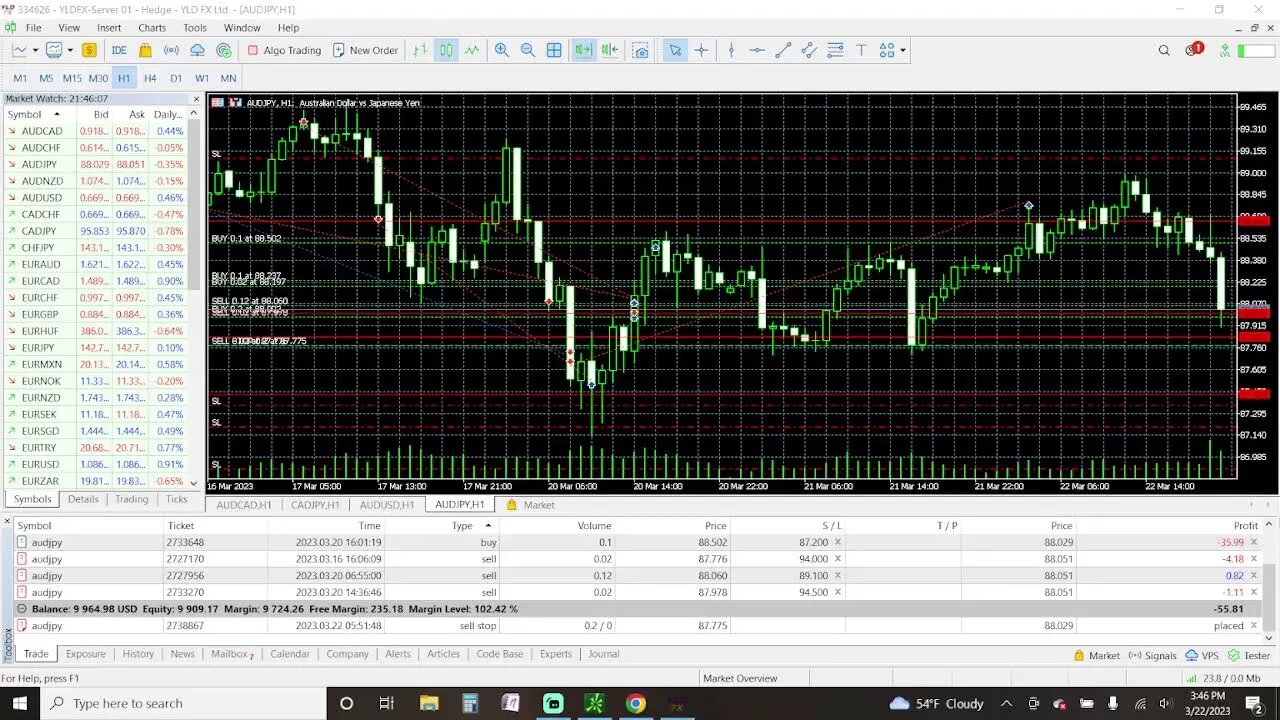Open the notifications icon with red badge
Screen dimensions: 1280x720
[x=1193, y=49]
